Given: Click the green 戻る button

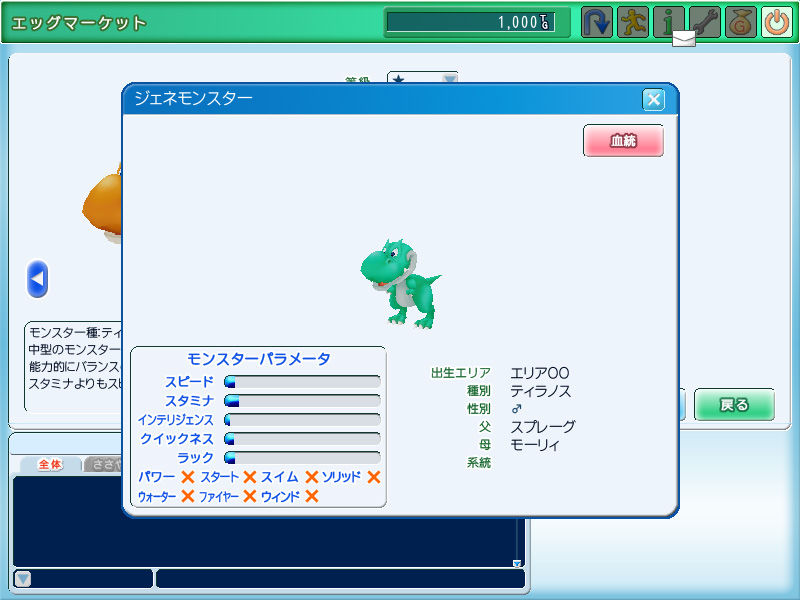Looking at the screenshot, I should click(x=734, y=405).
